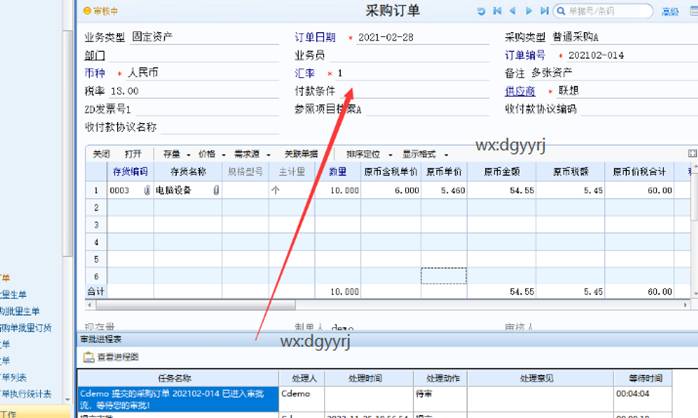Click the 打开 button above the grid
The height and width of the screenshot is (418, 698).
133,155
